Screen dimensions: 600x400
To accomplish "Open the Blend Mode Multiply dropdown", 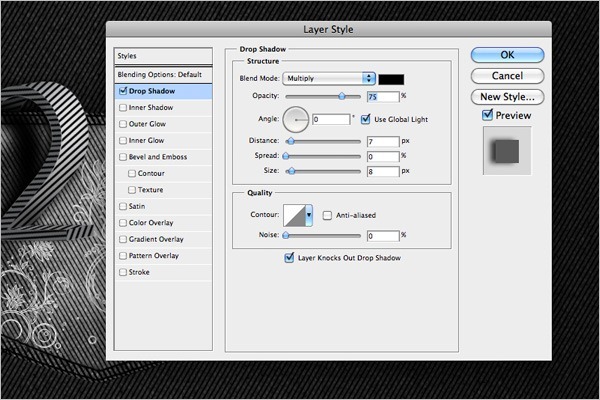I will [329, 78].
